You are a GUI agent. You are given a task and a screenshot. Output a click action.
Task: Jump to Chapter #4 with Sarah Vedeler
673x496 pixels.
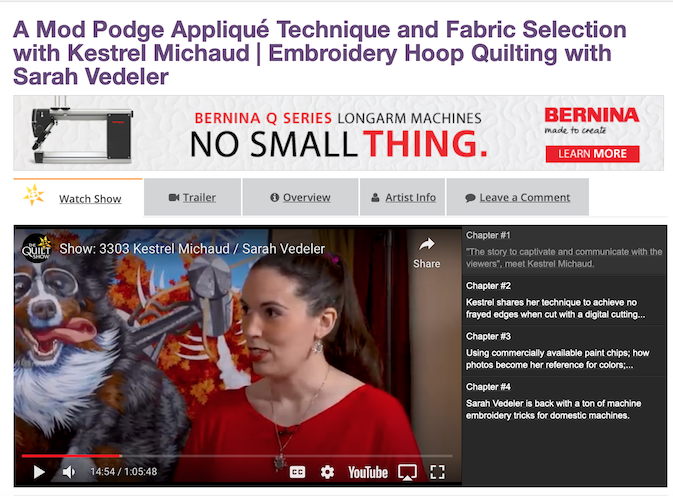pos(564,402)
